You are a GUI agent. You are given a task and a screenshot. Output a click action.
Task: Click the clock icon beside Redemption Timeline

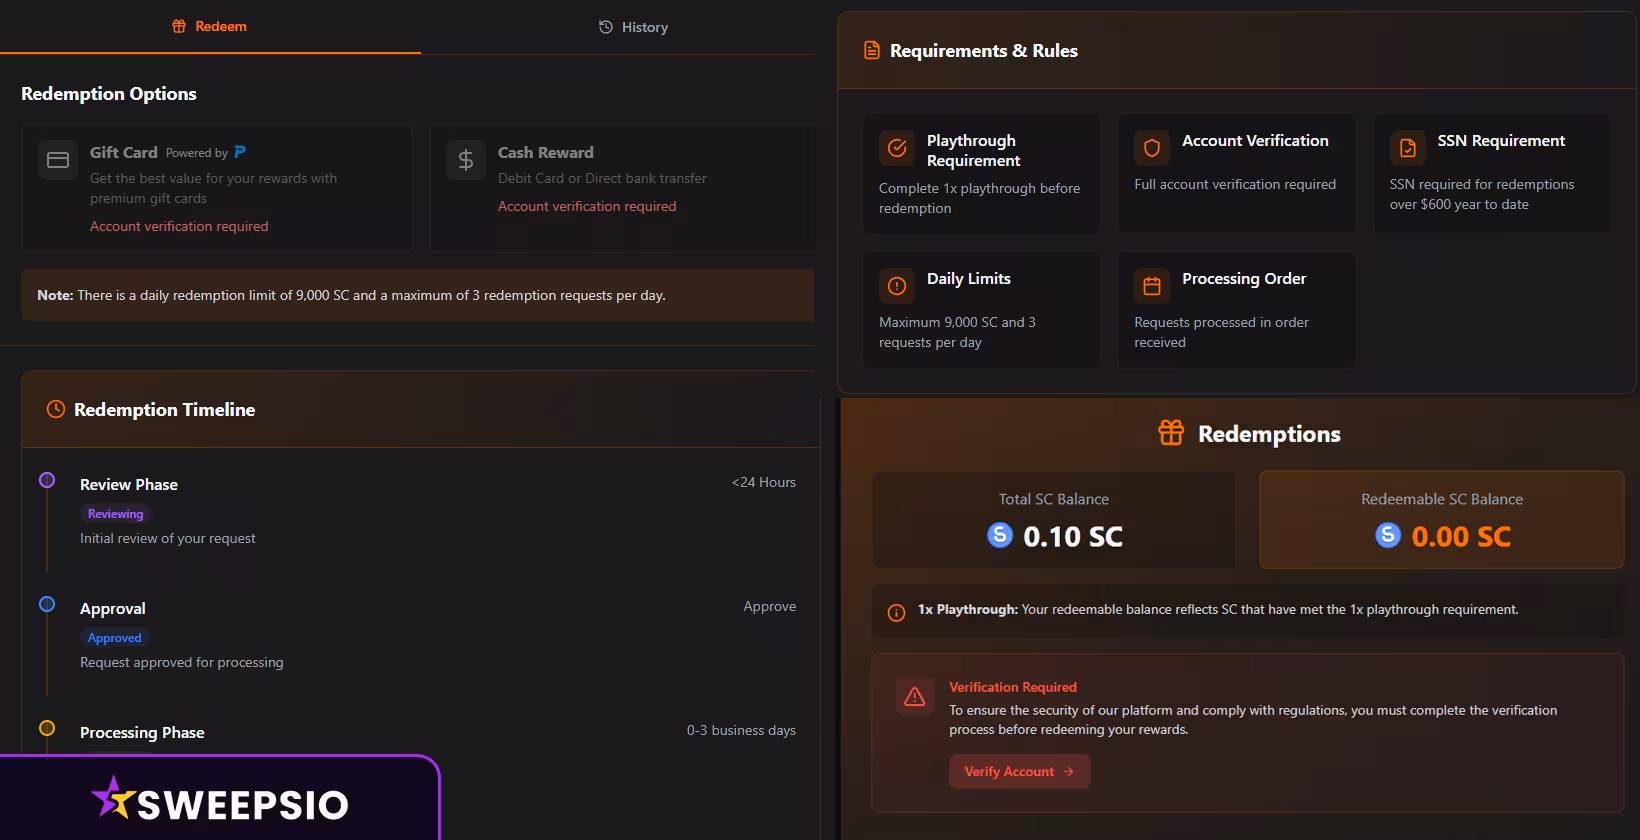click(x=56, y=409)
